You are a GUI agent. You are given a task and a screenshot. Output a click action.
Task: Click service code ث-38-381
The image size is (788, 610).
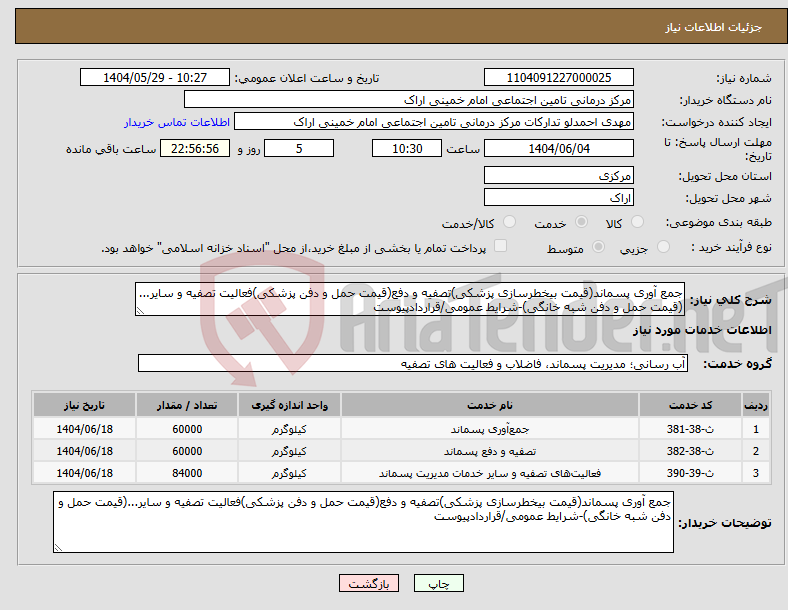click(690, 429)
